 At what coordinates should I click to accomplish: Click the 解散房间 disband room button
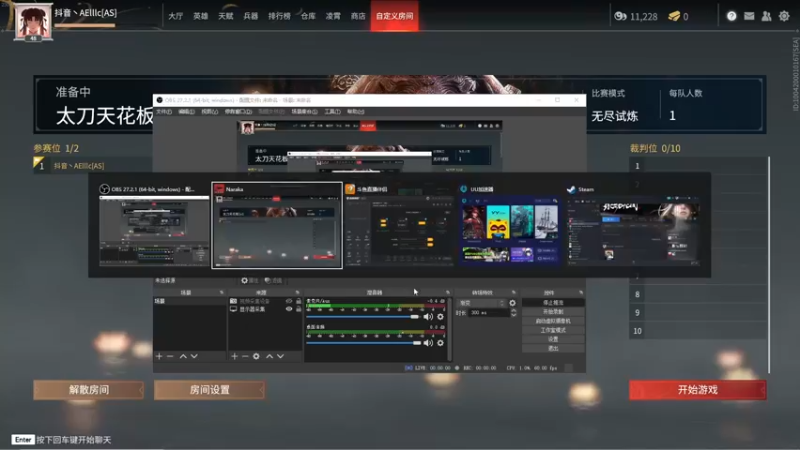pyautogui.click(x=89, y=390)
